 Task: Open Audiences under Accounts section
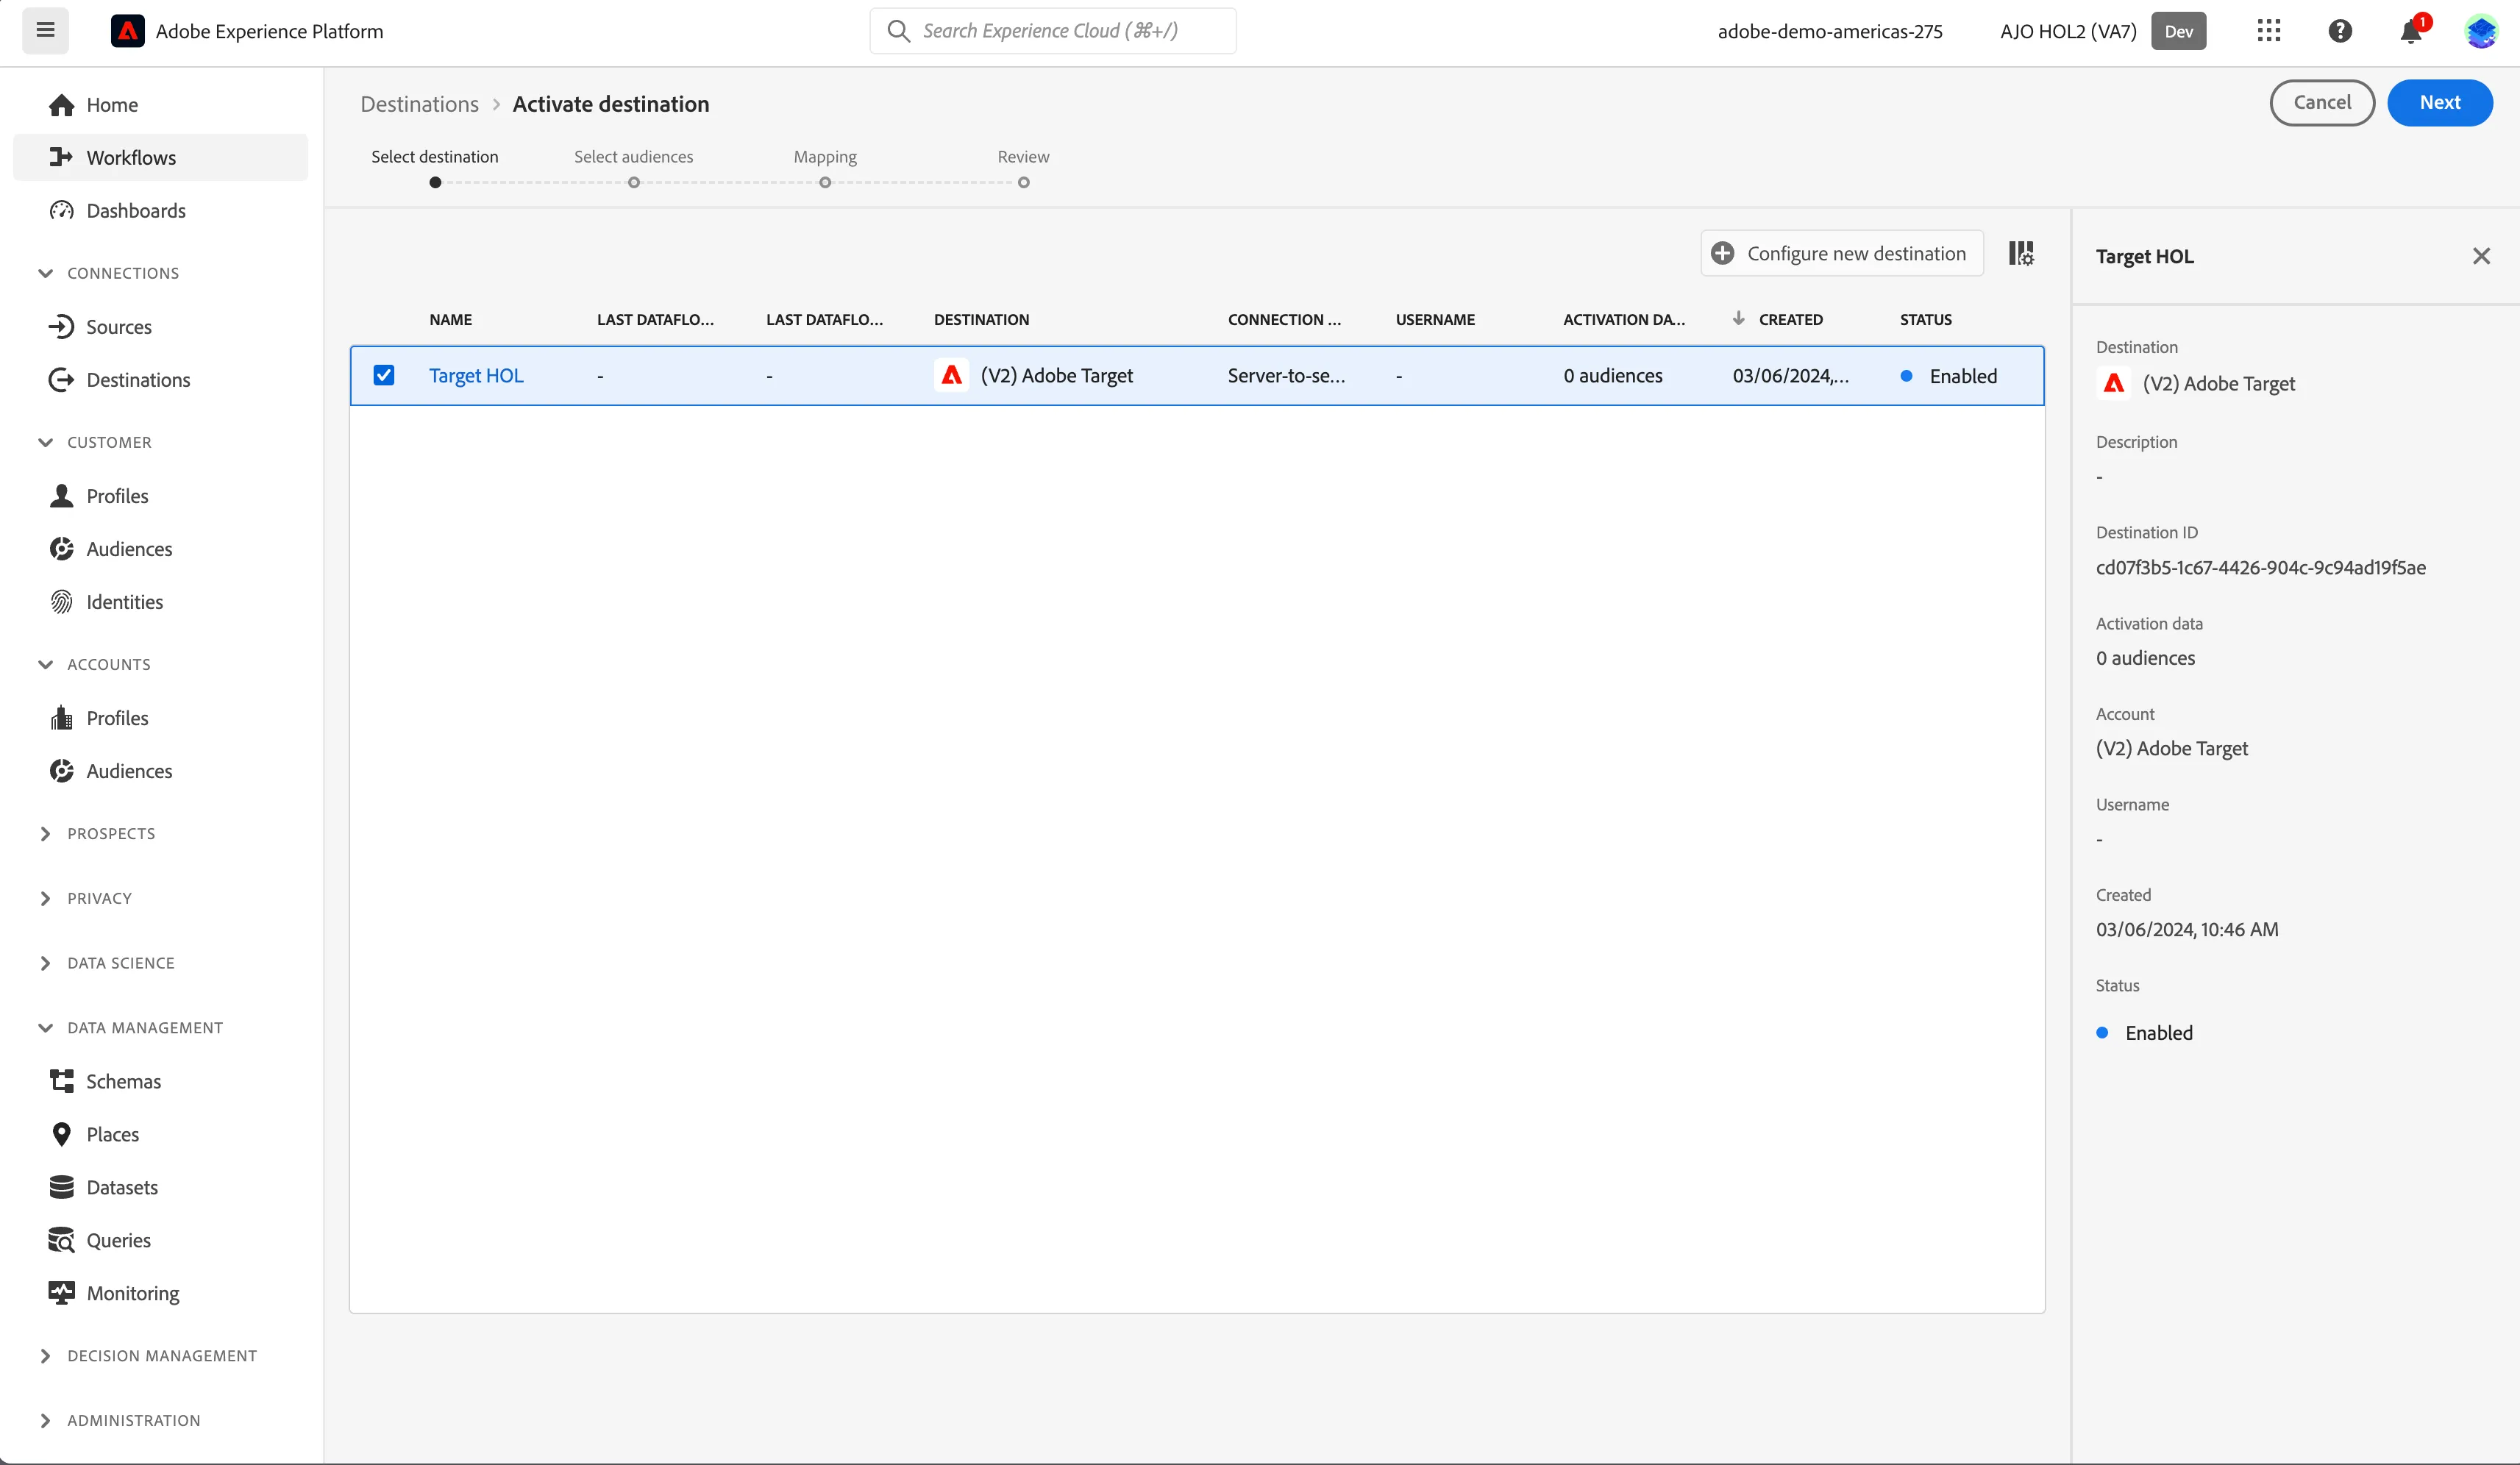(160, 771)
